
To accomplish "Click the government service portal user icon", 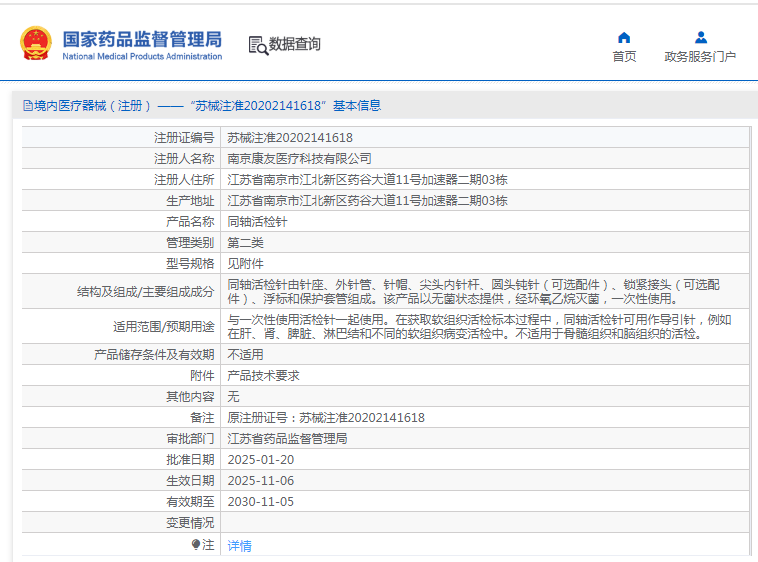I will click(x=700, y=38).
